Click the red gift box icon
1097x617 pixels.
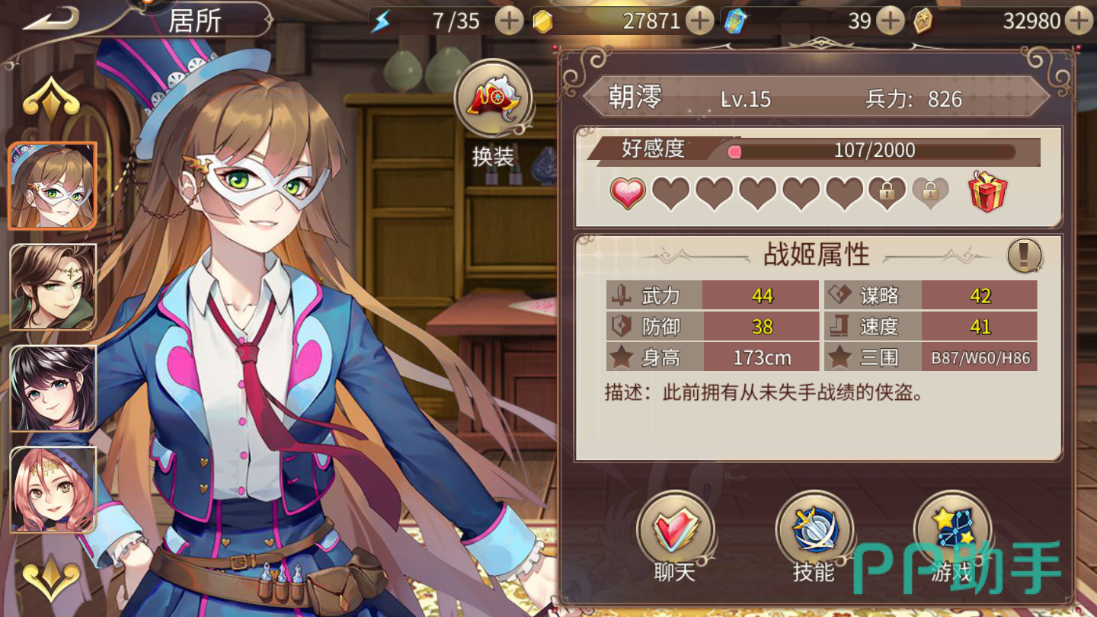(x=987, y=191)
